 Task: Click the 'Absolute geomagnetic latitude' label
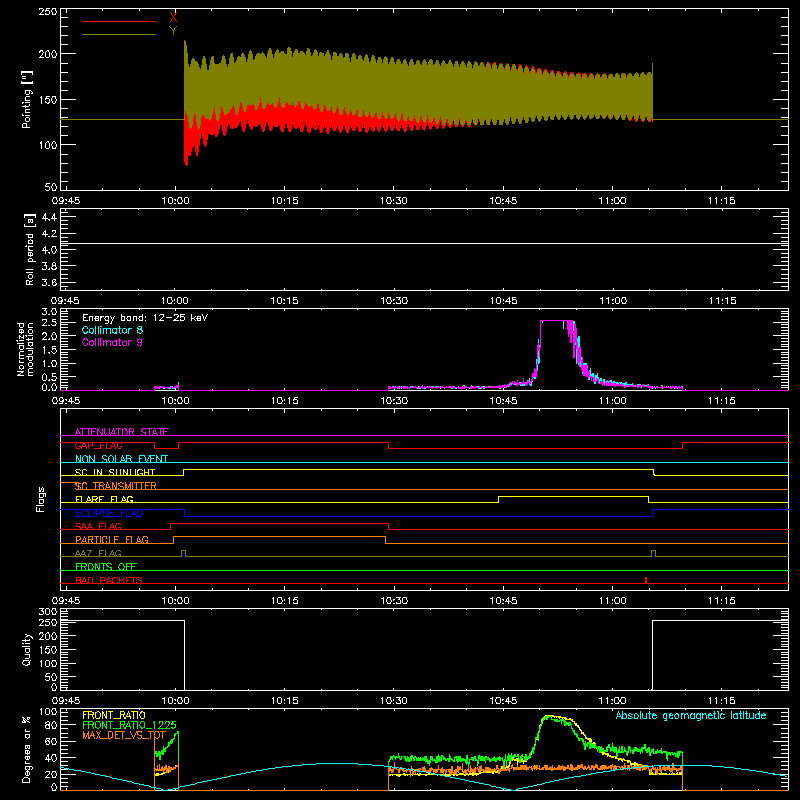pyautogui.click(x=691, y=715)
